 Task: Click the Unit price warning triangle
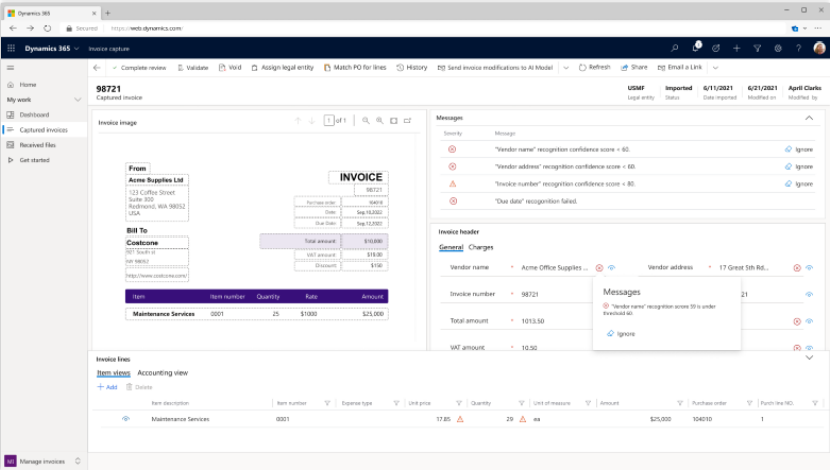(460, 419)
